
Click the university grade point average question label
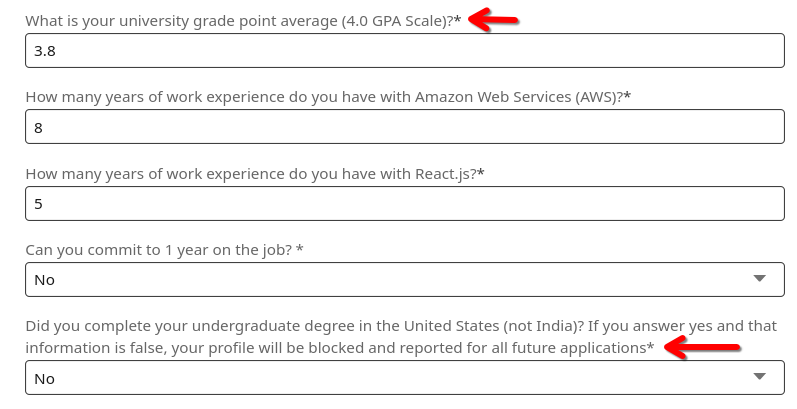[x=238, y=20]
